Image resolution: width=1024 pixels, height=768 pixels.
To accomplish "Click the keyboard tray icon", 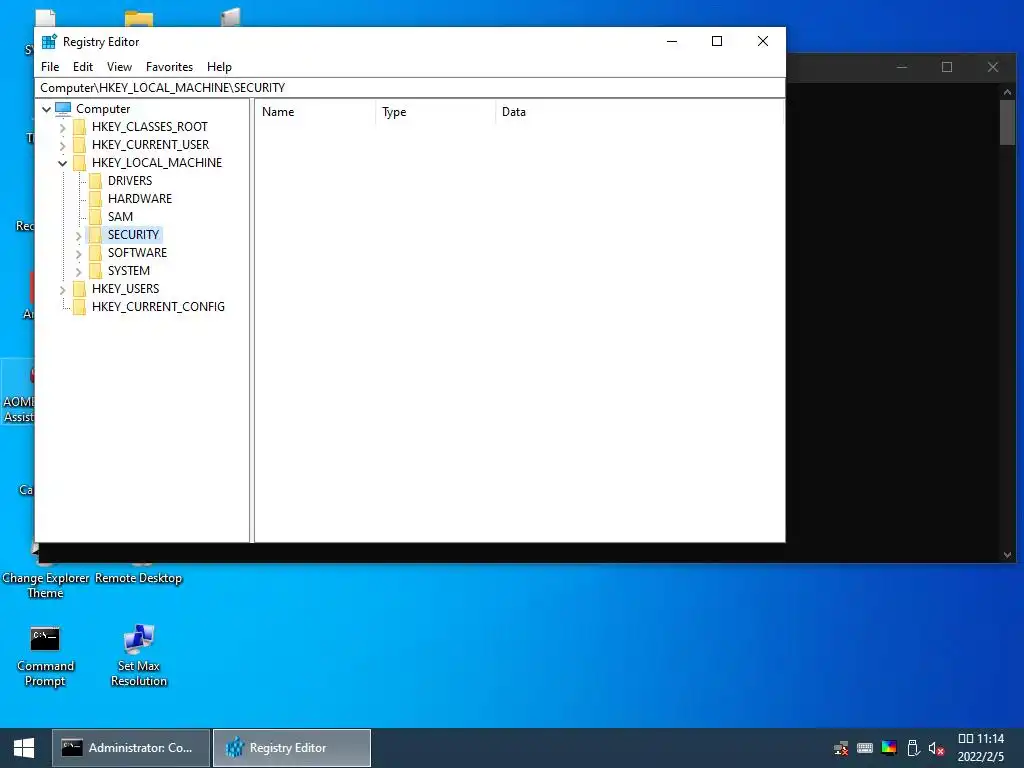I will point(865,748).
